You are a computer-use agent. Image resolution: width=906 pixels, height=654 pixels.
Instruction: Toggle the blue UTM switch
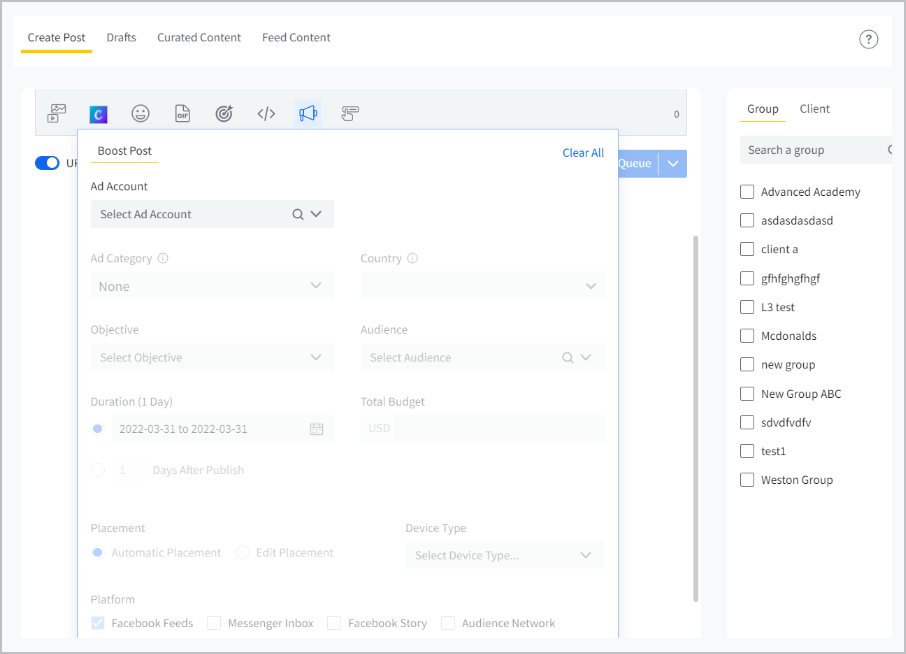47,163
